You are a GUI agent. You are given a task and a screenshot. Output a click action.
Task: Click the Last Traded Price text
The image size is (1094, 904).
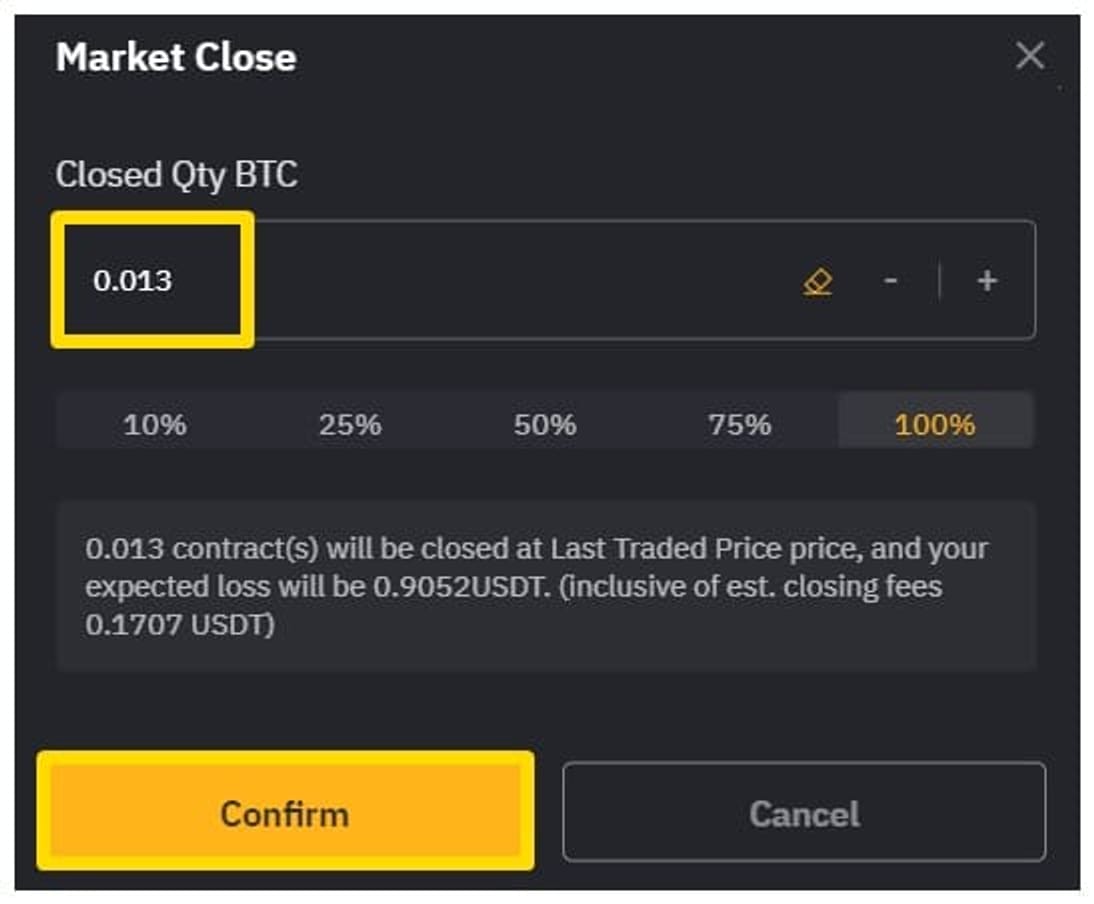pos(666,549)
